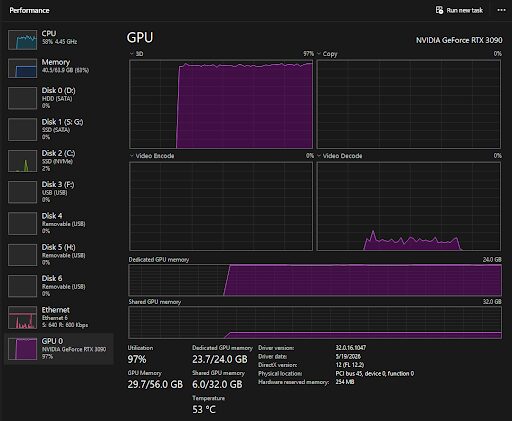Image resolution: width=512 pixels, height=421 pixels.
Task: Click the Performance page title
Action: coord(29,10)
